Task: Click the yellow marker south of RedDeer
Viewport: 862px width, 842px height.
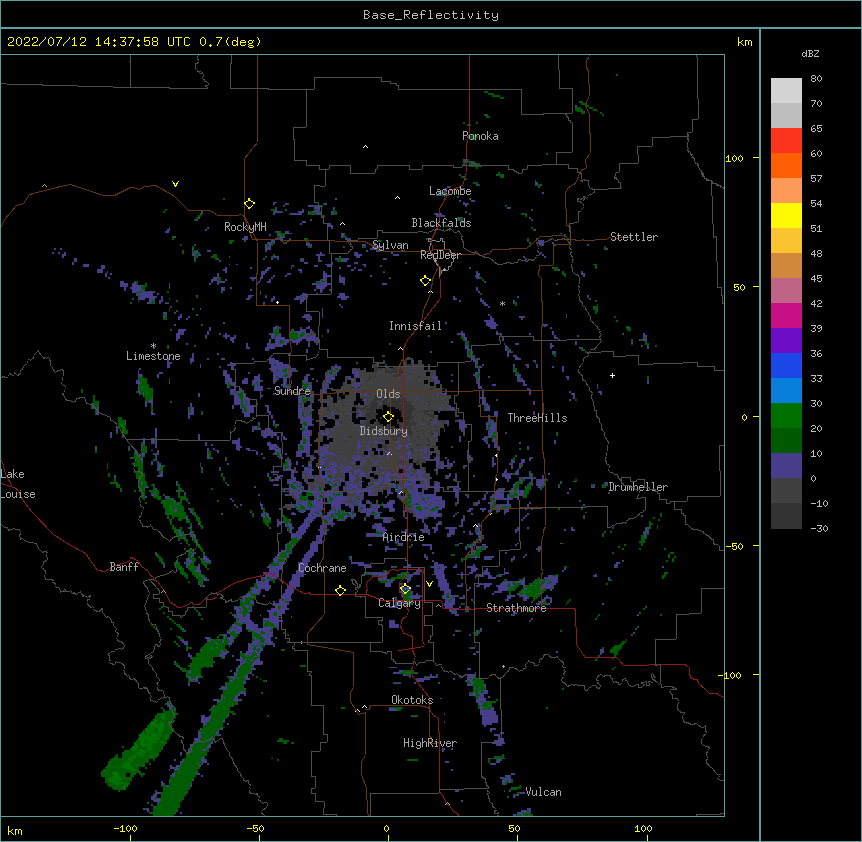Action: coord(425,281)
